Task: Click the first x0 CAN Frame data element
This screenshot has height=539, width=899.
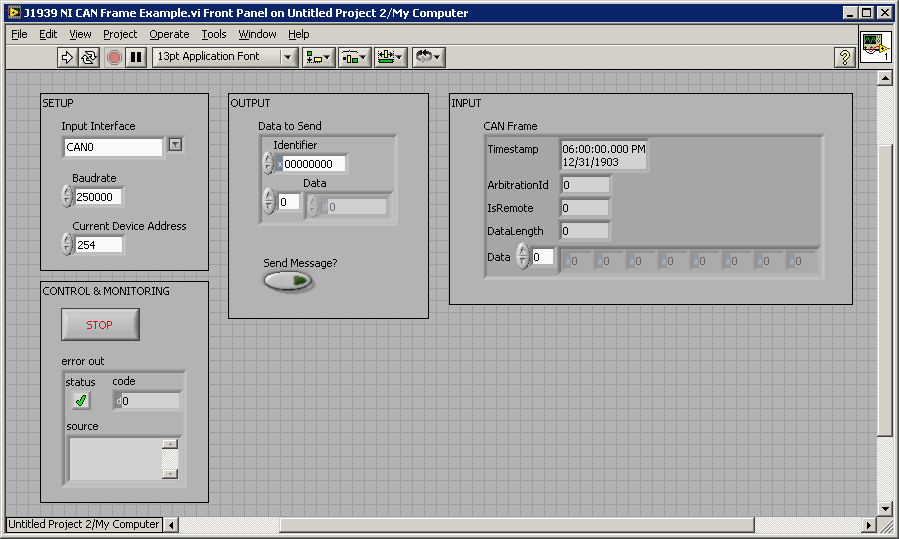Action: point(576,261)
